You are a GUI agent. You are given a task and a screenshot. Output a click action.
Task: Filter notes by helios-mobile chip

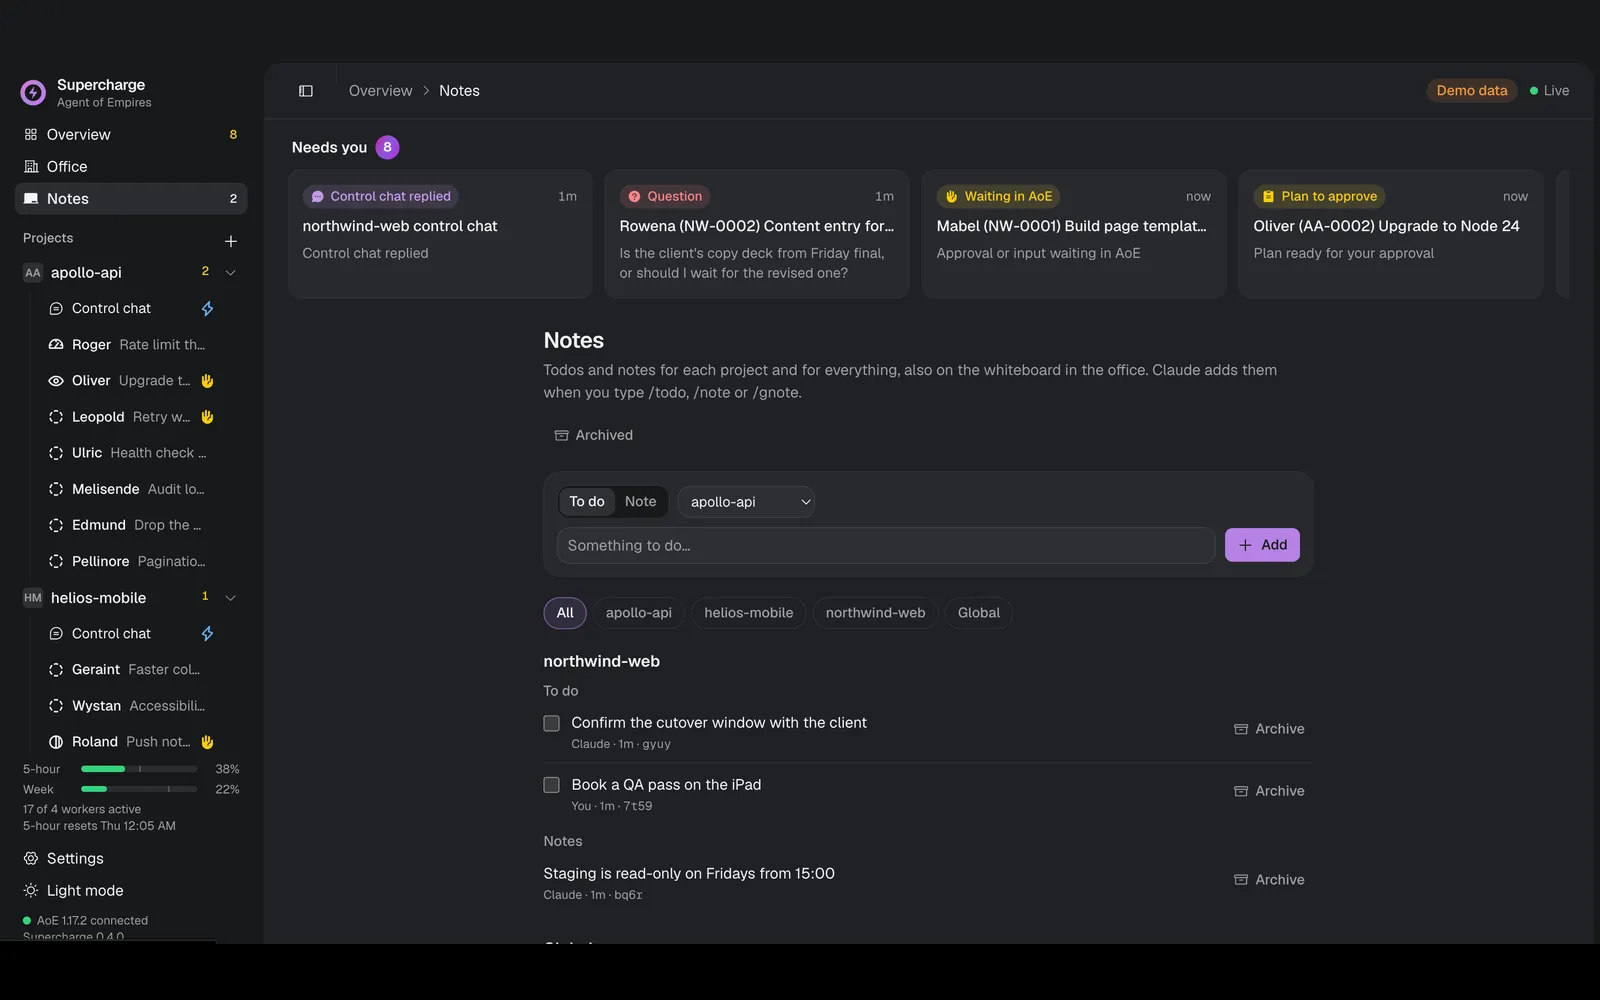pos(749,613)
